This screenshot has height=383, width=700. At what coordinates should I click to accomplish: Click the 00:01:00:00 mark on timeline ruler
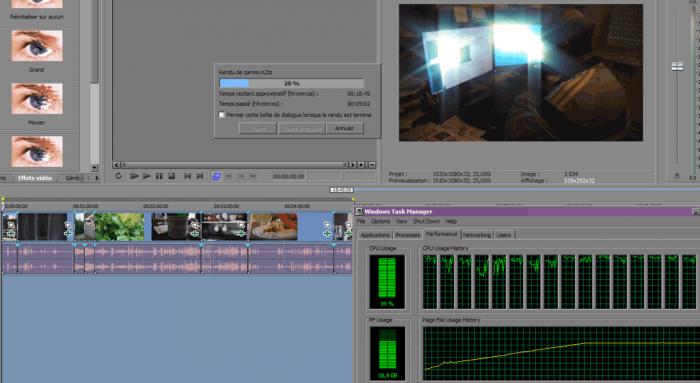coord(85,206)
